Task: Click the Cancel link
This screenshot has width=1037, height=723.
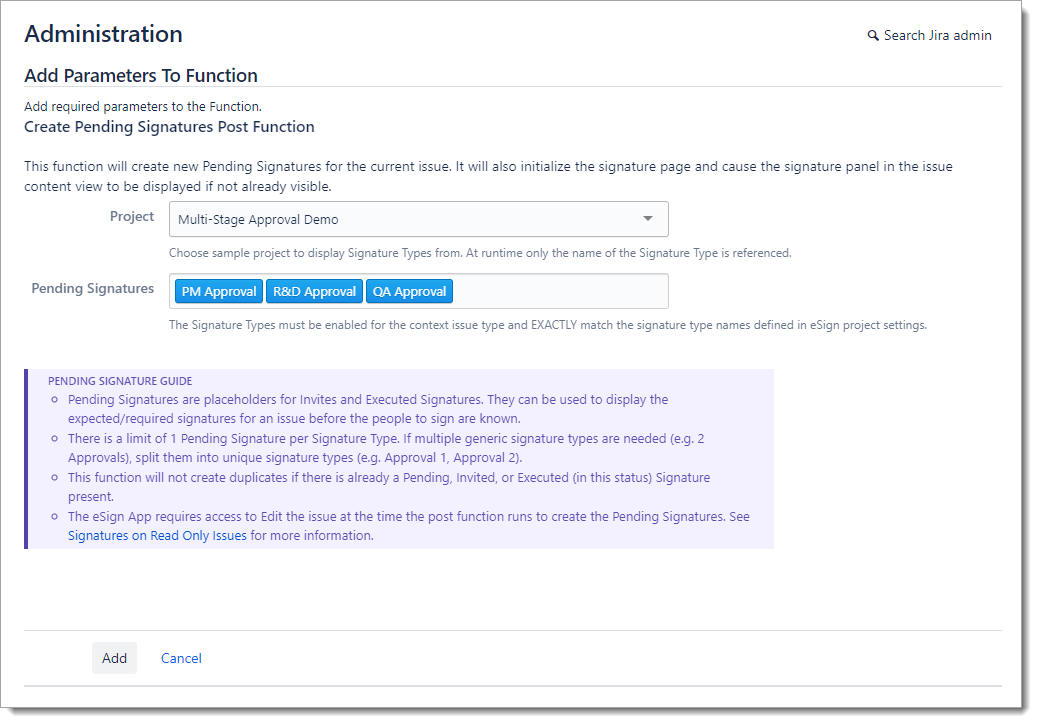Action: 181,658
